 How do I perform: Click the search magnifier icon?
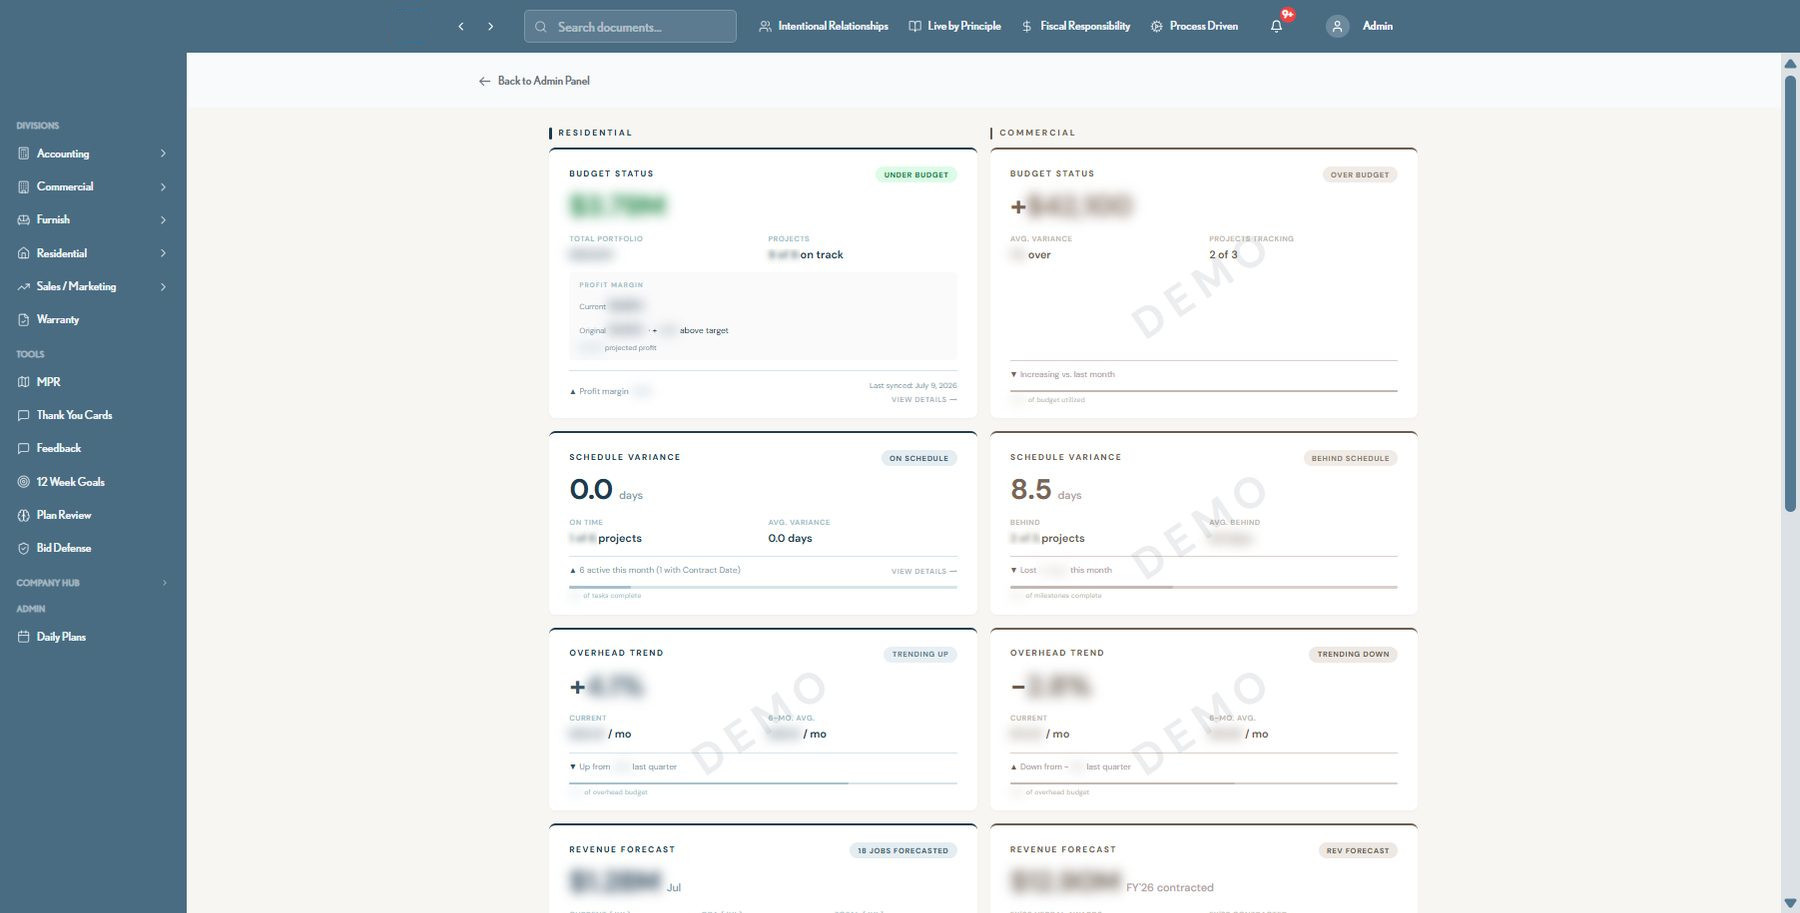tap(541, 27)
